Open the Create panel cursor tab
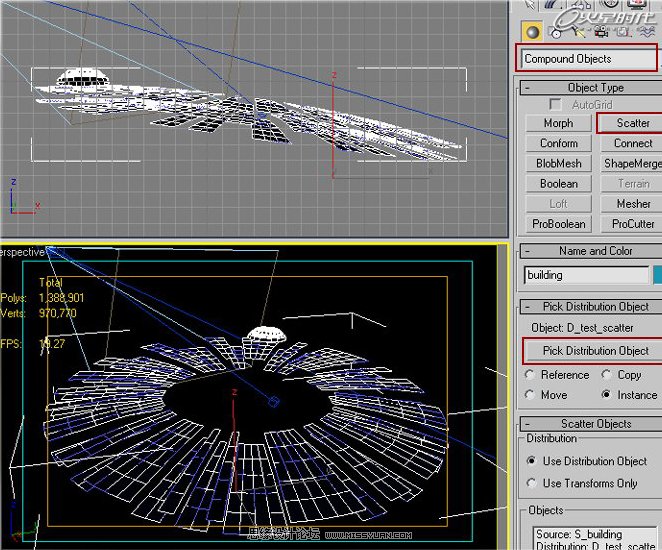The width and height of the screenshot is (662, 550). pyautogui.click(x=530, y=4)
